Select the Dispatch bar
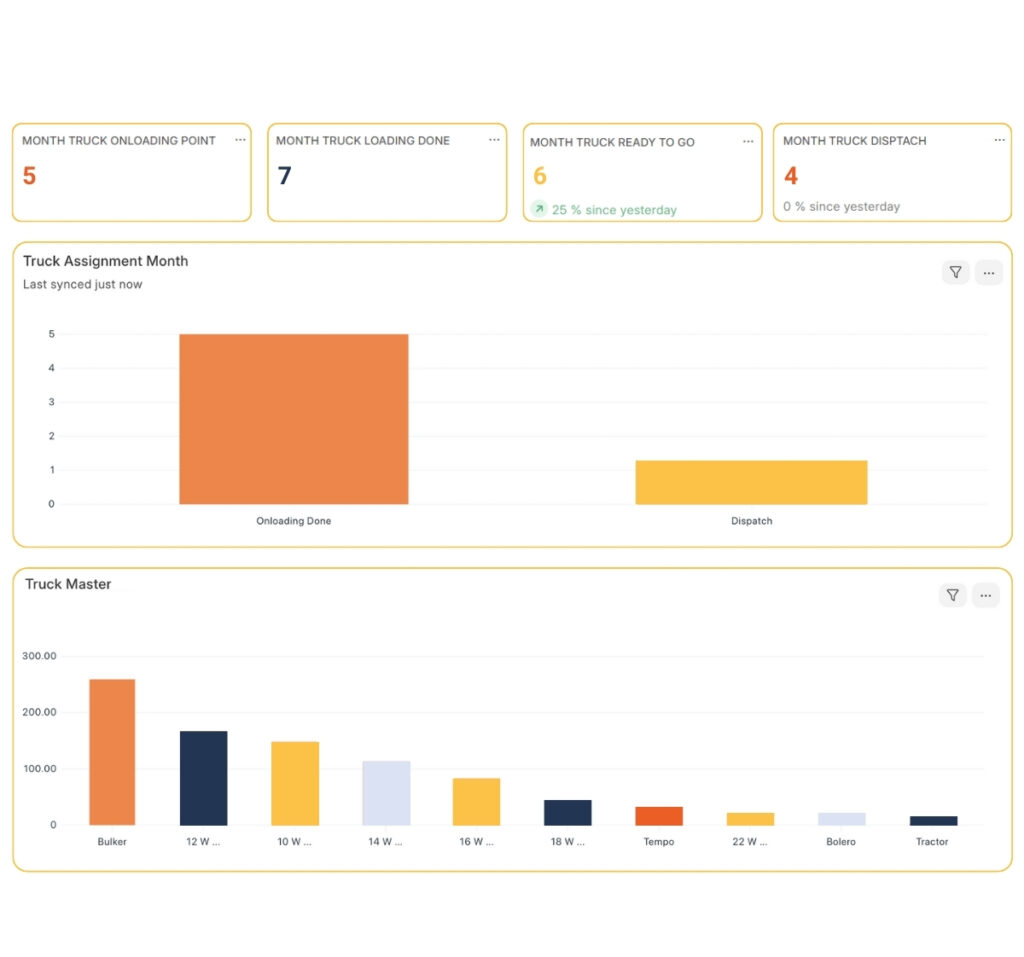The width and height of the screenshot is (1024, 957). coord(751,481)
